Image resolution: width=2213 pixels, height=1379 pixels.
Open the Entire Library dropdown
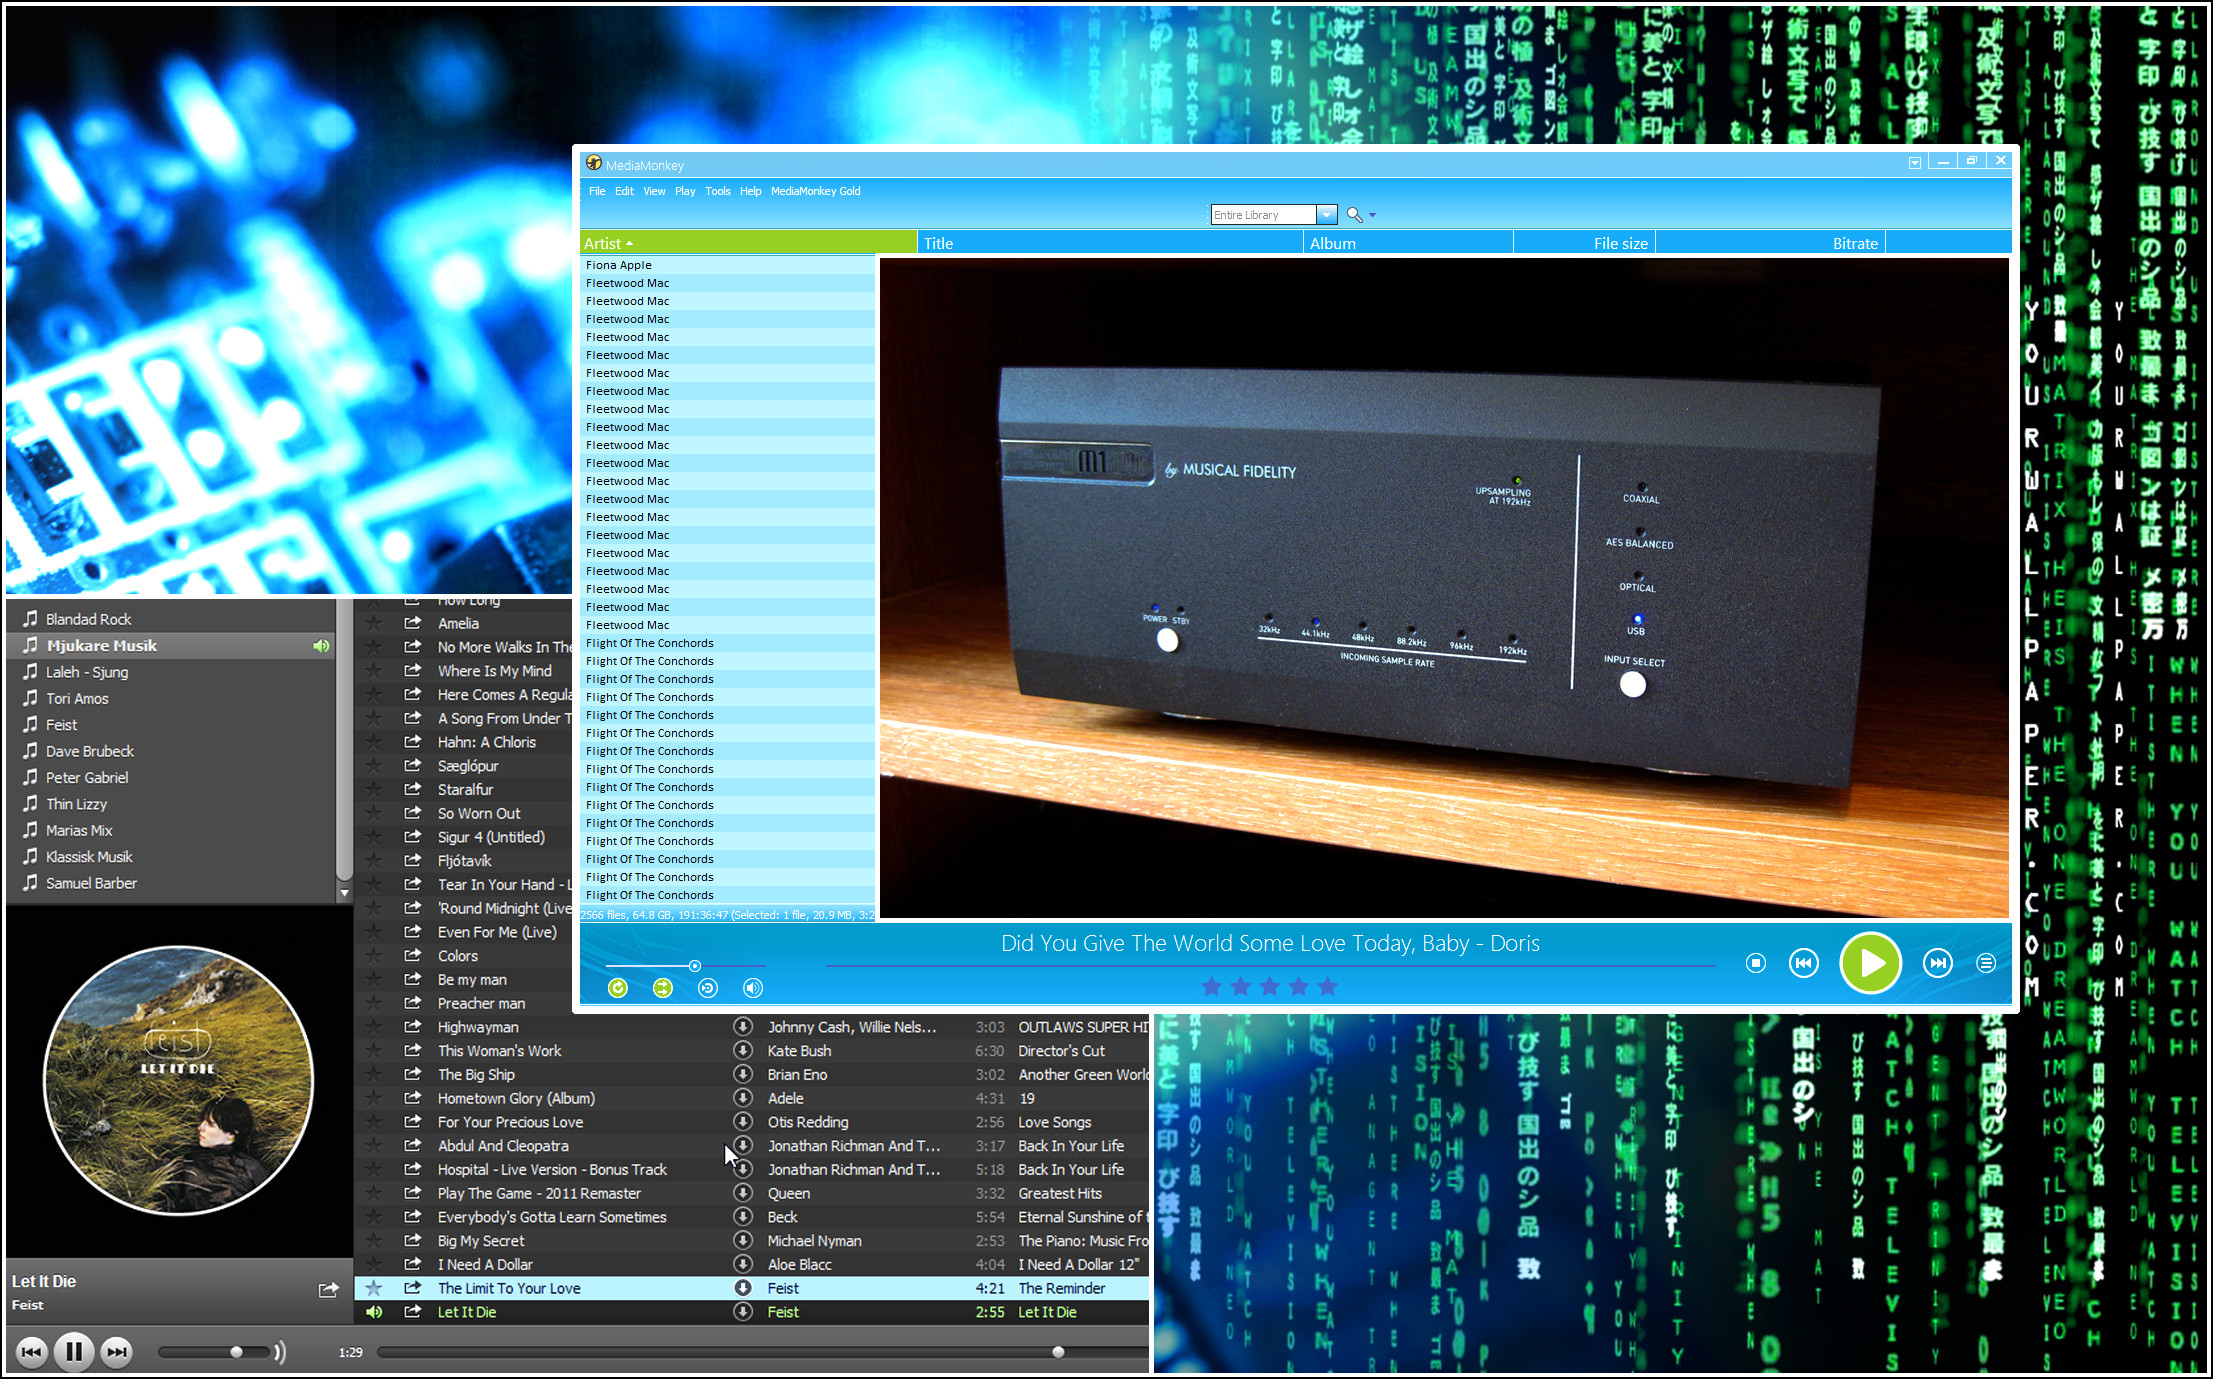click(x=1326, y=215)
